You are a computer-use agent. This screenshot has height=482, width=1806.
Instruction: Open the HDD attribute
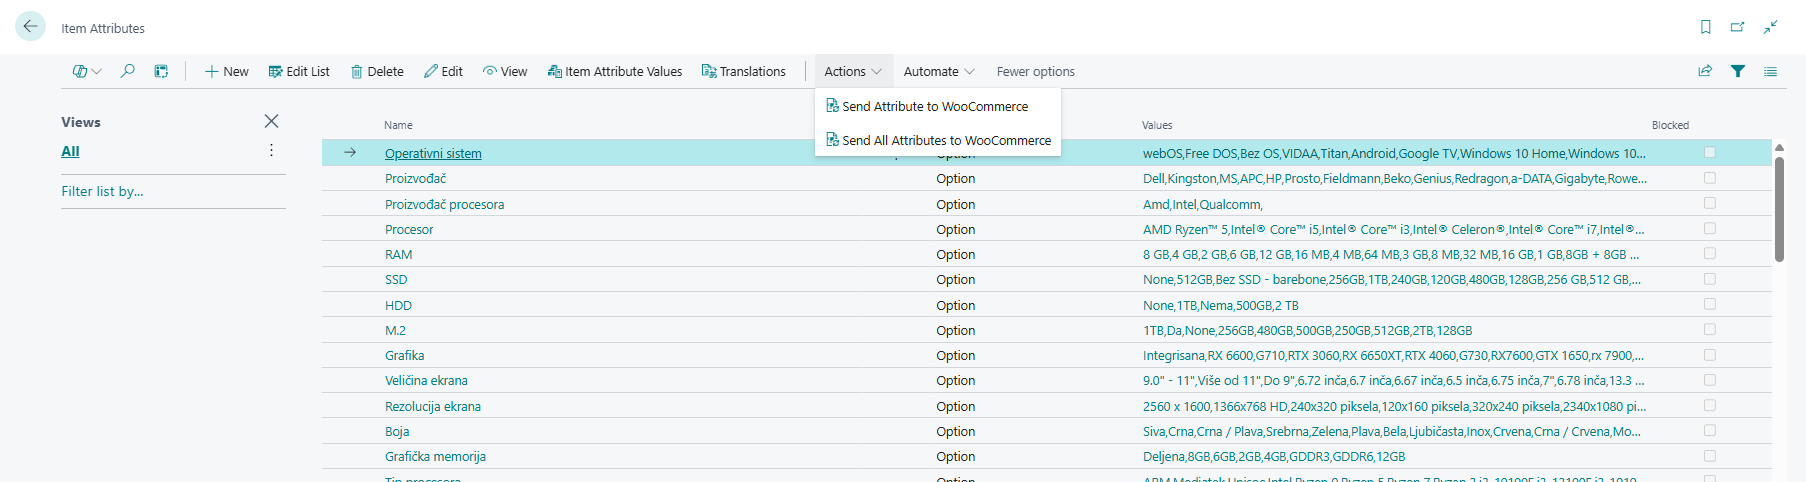click(x=398, y=305)
